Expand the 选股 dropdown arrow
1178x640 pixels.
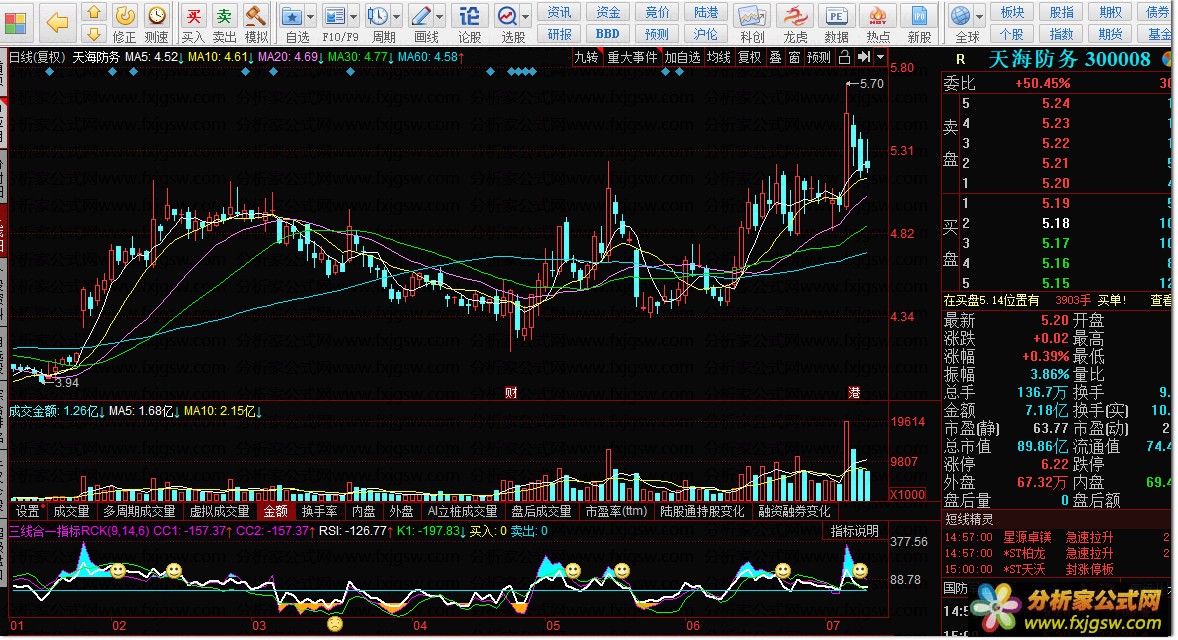(x=525, y=17)
